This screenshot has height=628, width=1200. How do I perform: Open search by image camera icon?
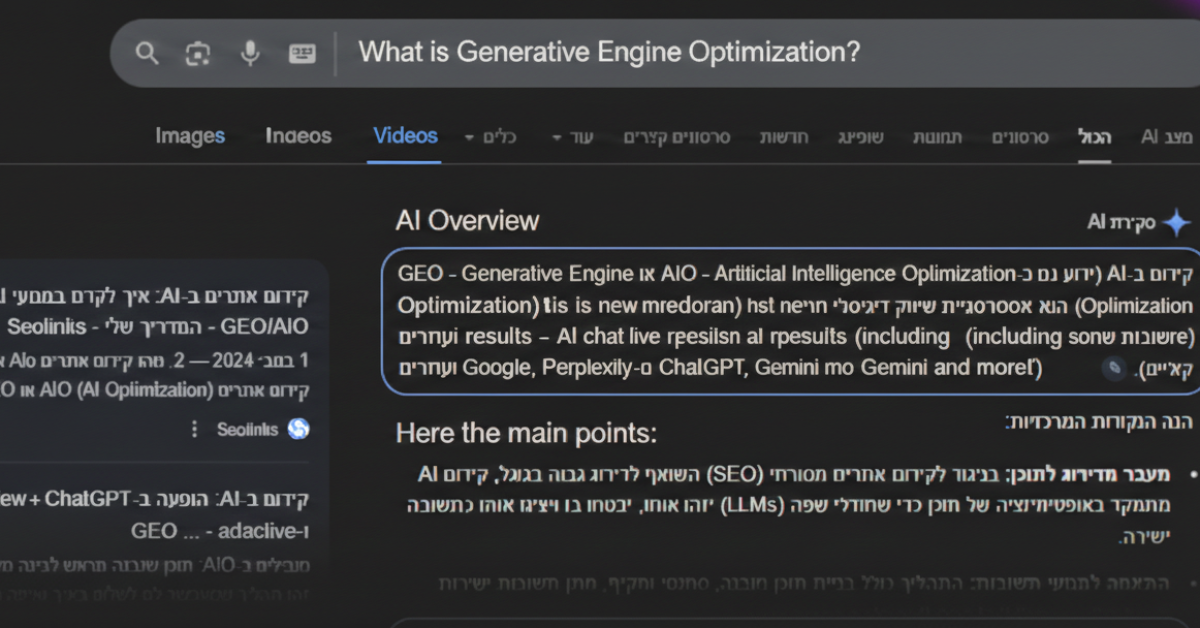pos(197,53)
